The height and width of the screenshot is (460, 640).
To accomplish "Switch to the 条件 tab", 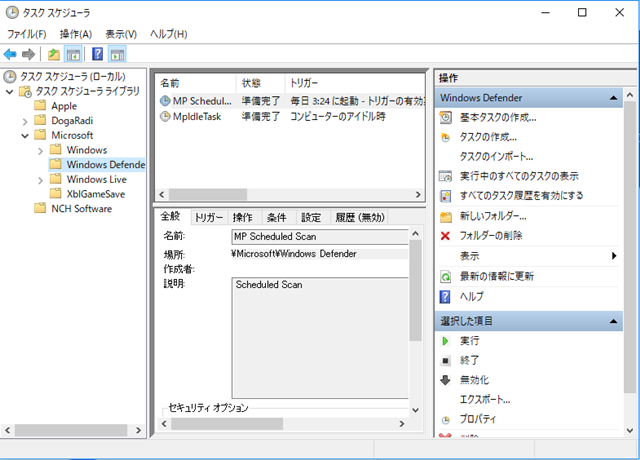I will (277, 218).
